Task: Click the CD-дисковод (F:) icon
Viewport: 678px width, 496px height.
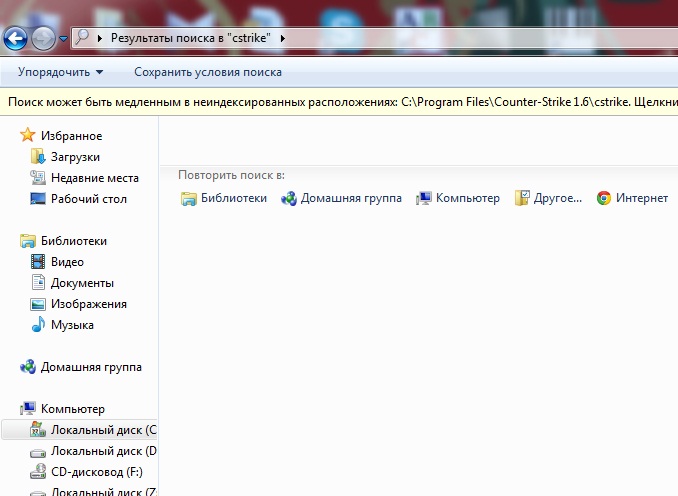Action: 38,471
